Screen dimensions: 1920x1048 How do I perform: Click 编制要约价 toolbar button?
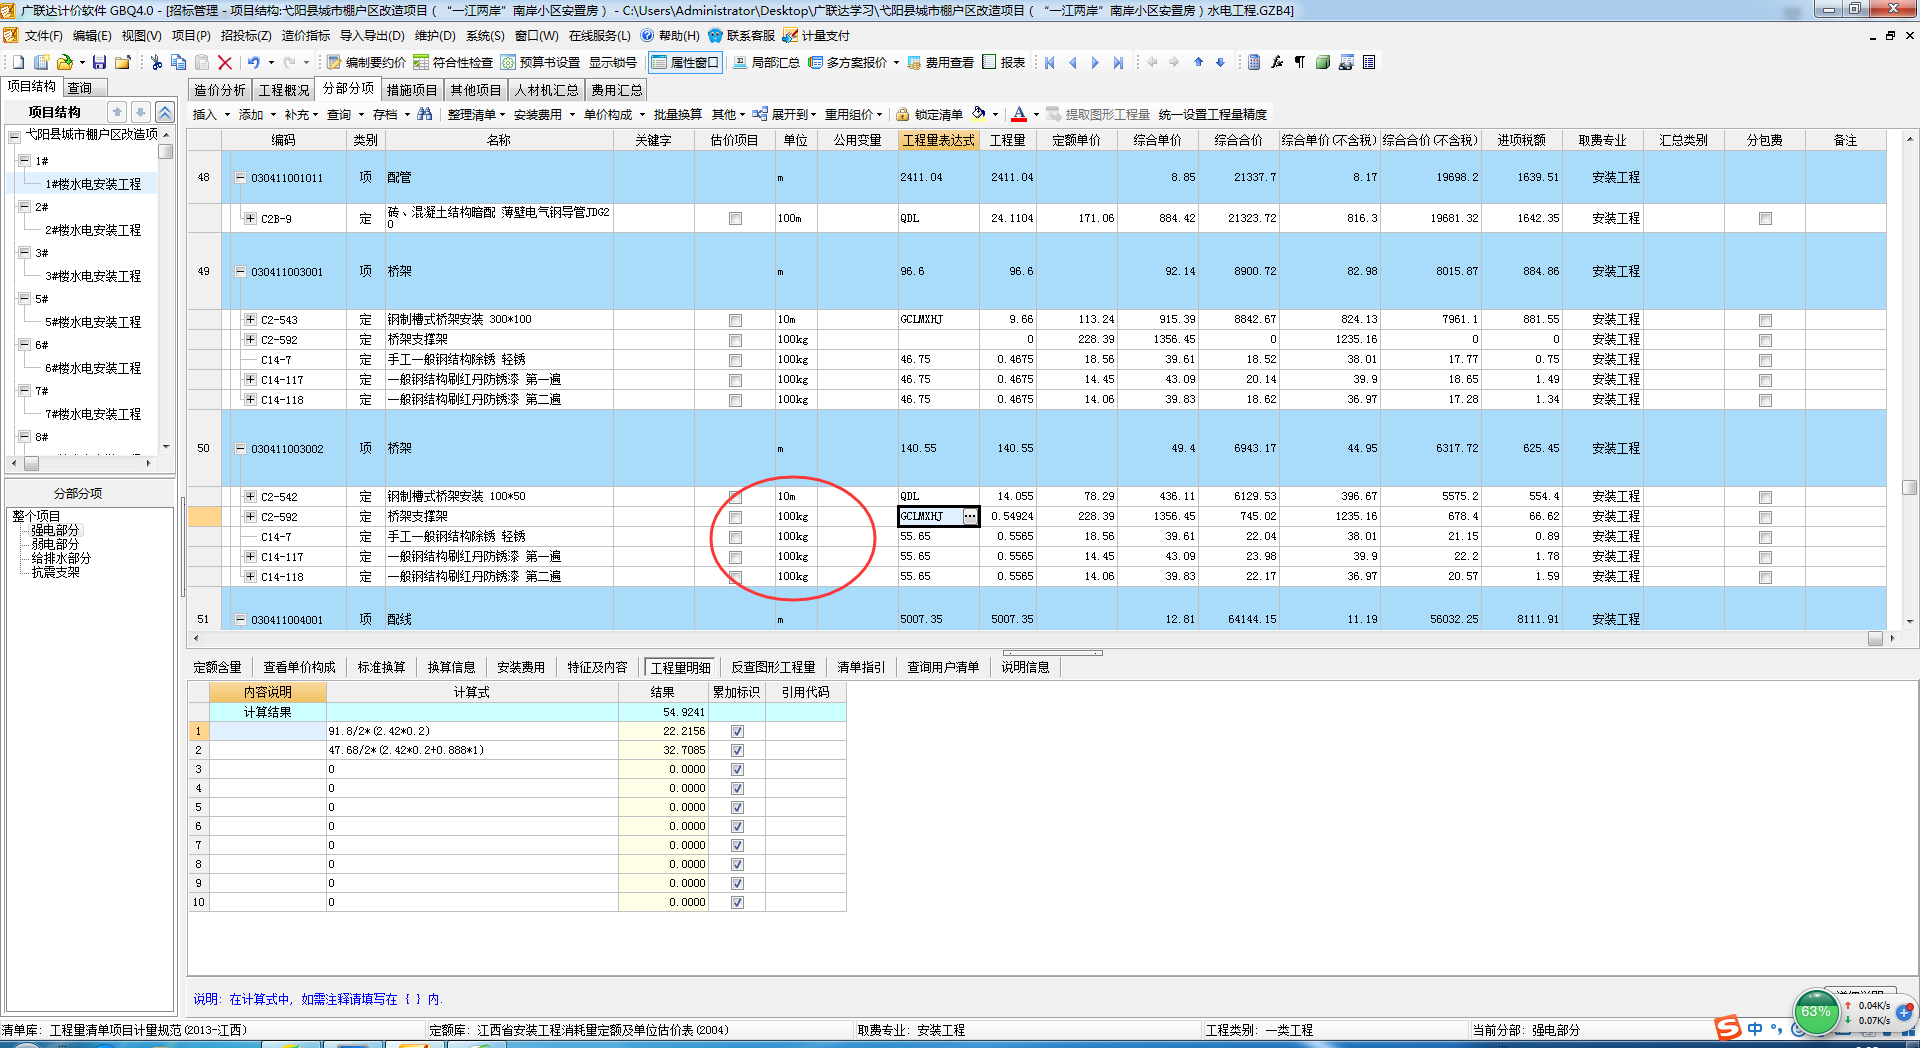pyautogui.click(x=366, y=62)
